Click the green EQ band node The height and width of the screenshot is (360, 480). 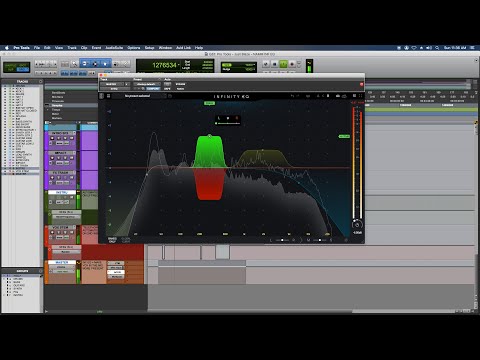click(210, 136)
